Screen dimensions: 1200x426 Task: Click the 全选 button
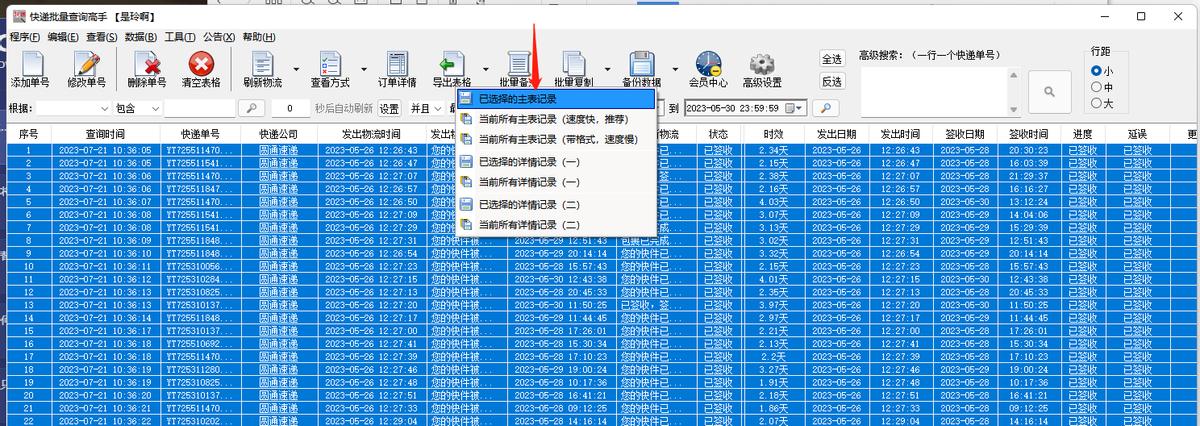(832, 59)
